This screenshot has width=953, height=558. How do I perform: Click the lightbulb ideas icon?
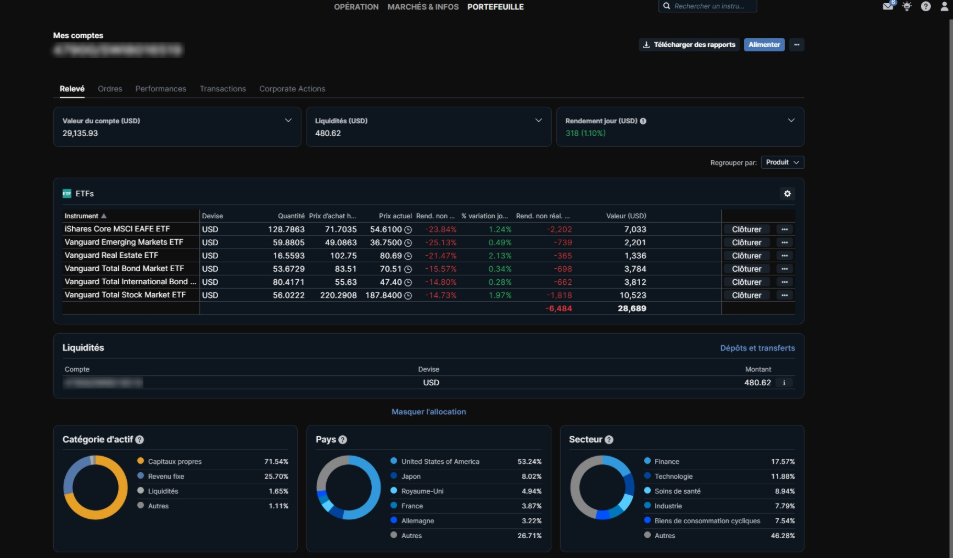[907, 6]
